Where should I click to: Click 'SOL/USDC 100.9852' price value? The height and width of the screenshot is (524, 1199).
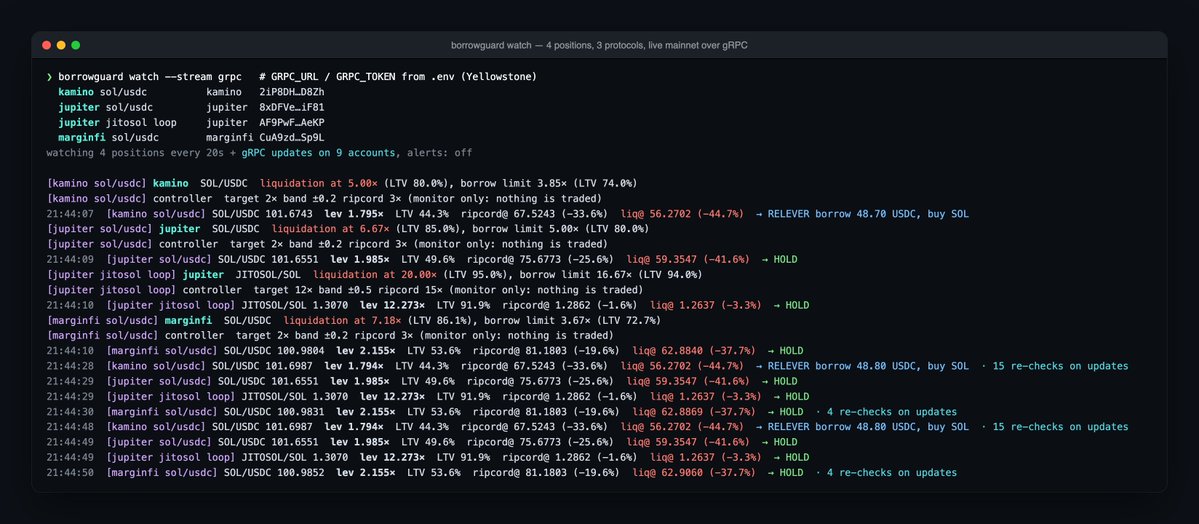pyautogui.click(x=274, y=473)
